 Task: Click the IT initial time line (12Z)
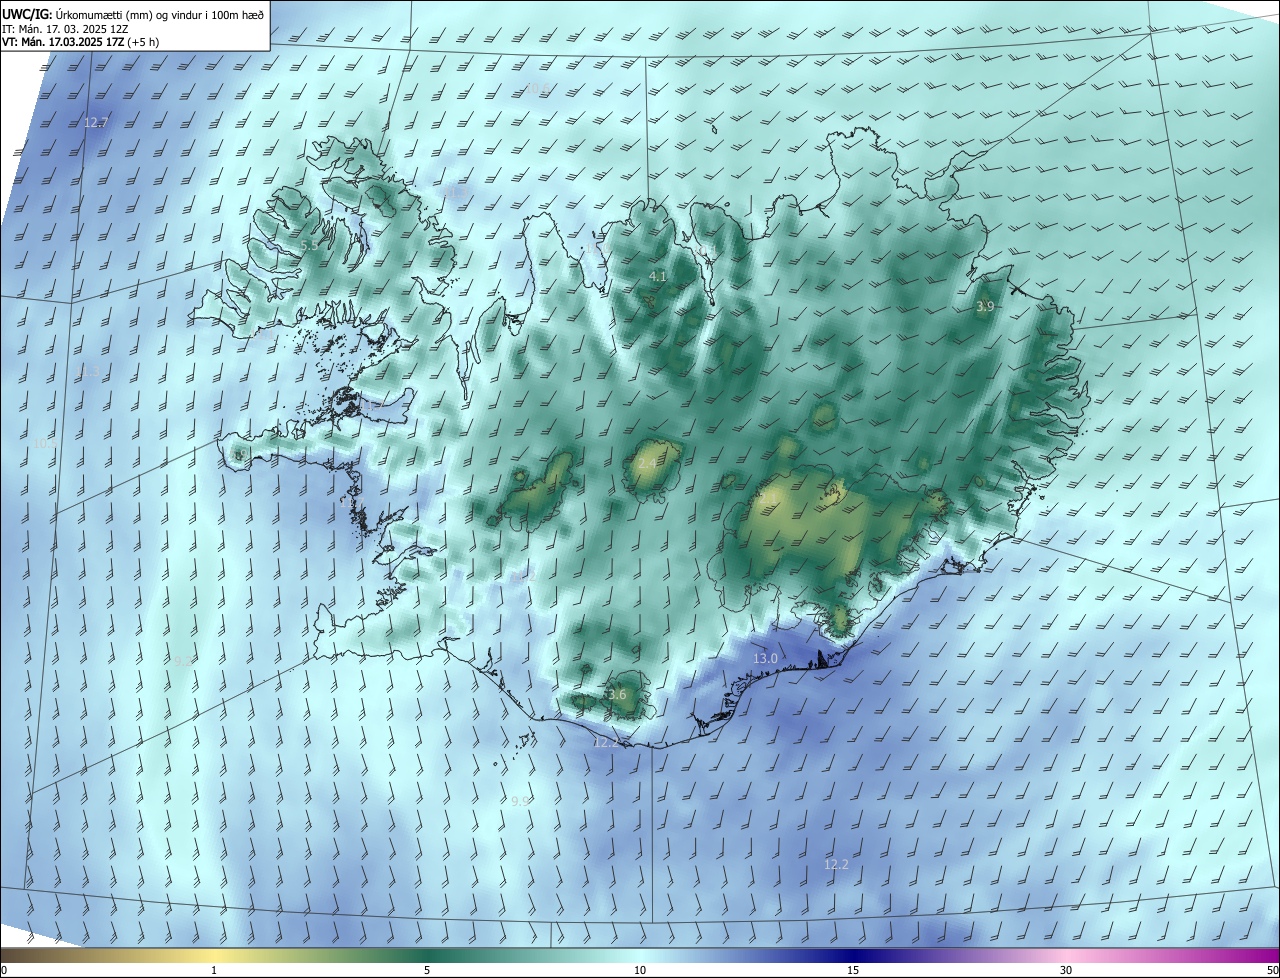click(63, 28)
